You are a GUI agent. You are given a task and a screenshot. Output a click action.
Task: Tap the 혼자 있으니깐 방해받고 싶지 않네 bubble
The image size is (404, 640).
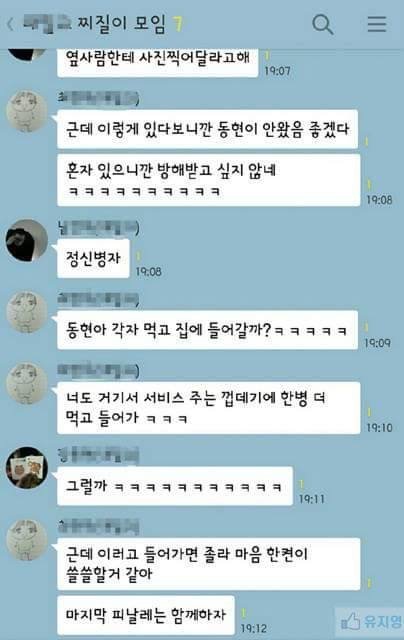click(x=209, y=180)
